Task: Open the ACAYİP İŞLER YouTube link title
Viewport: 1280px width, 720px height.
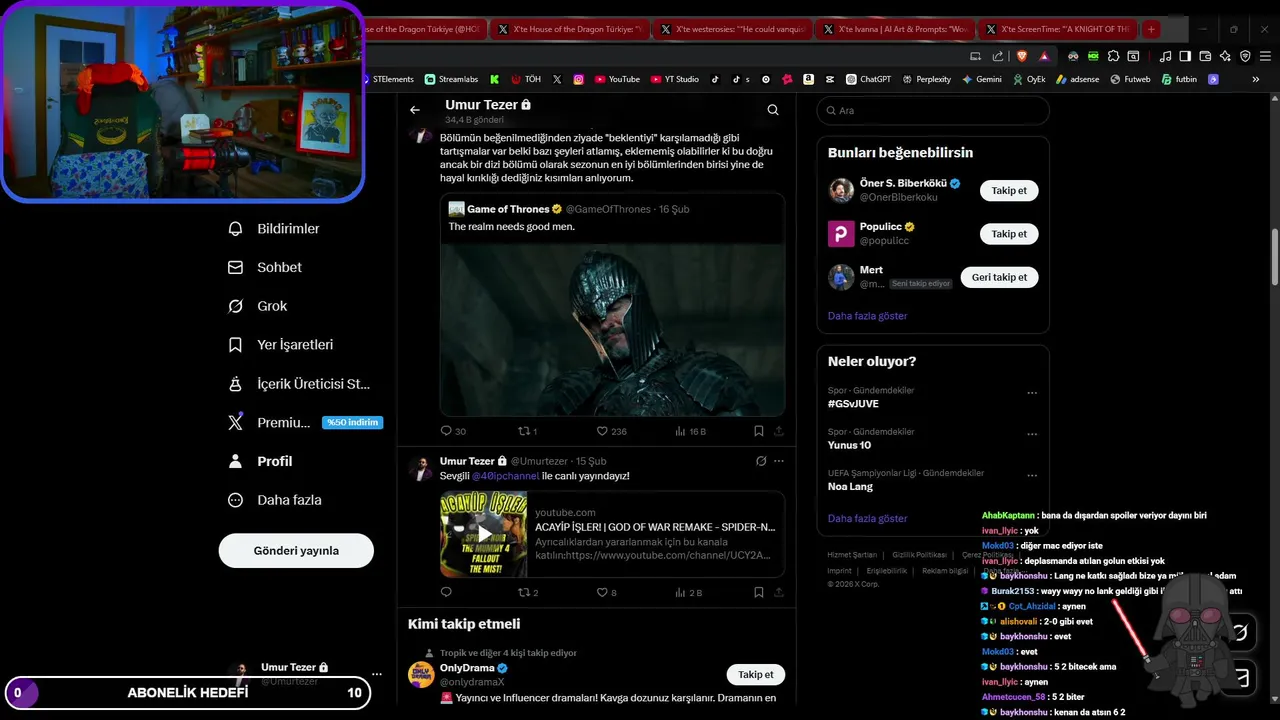Action: [655, 527]
